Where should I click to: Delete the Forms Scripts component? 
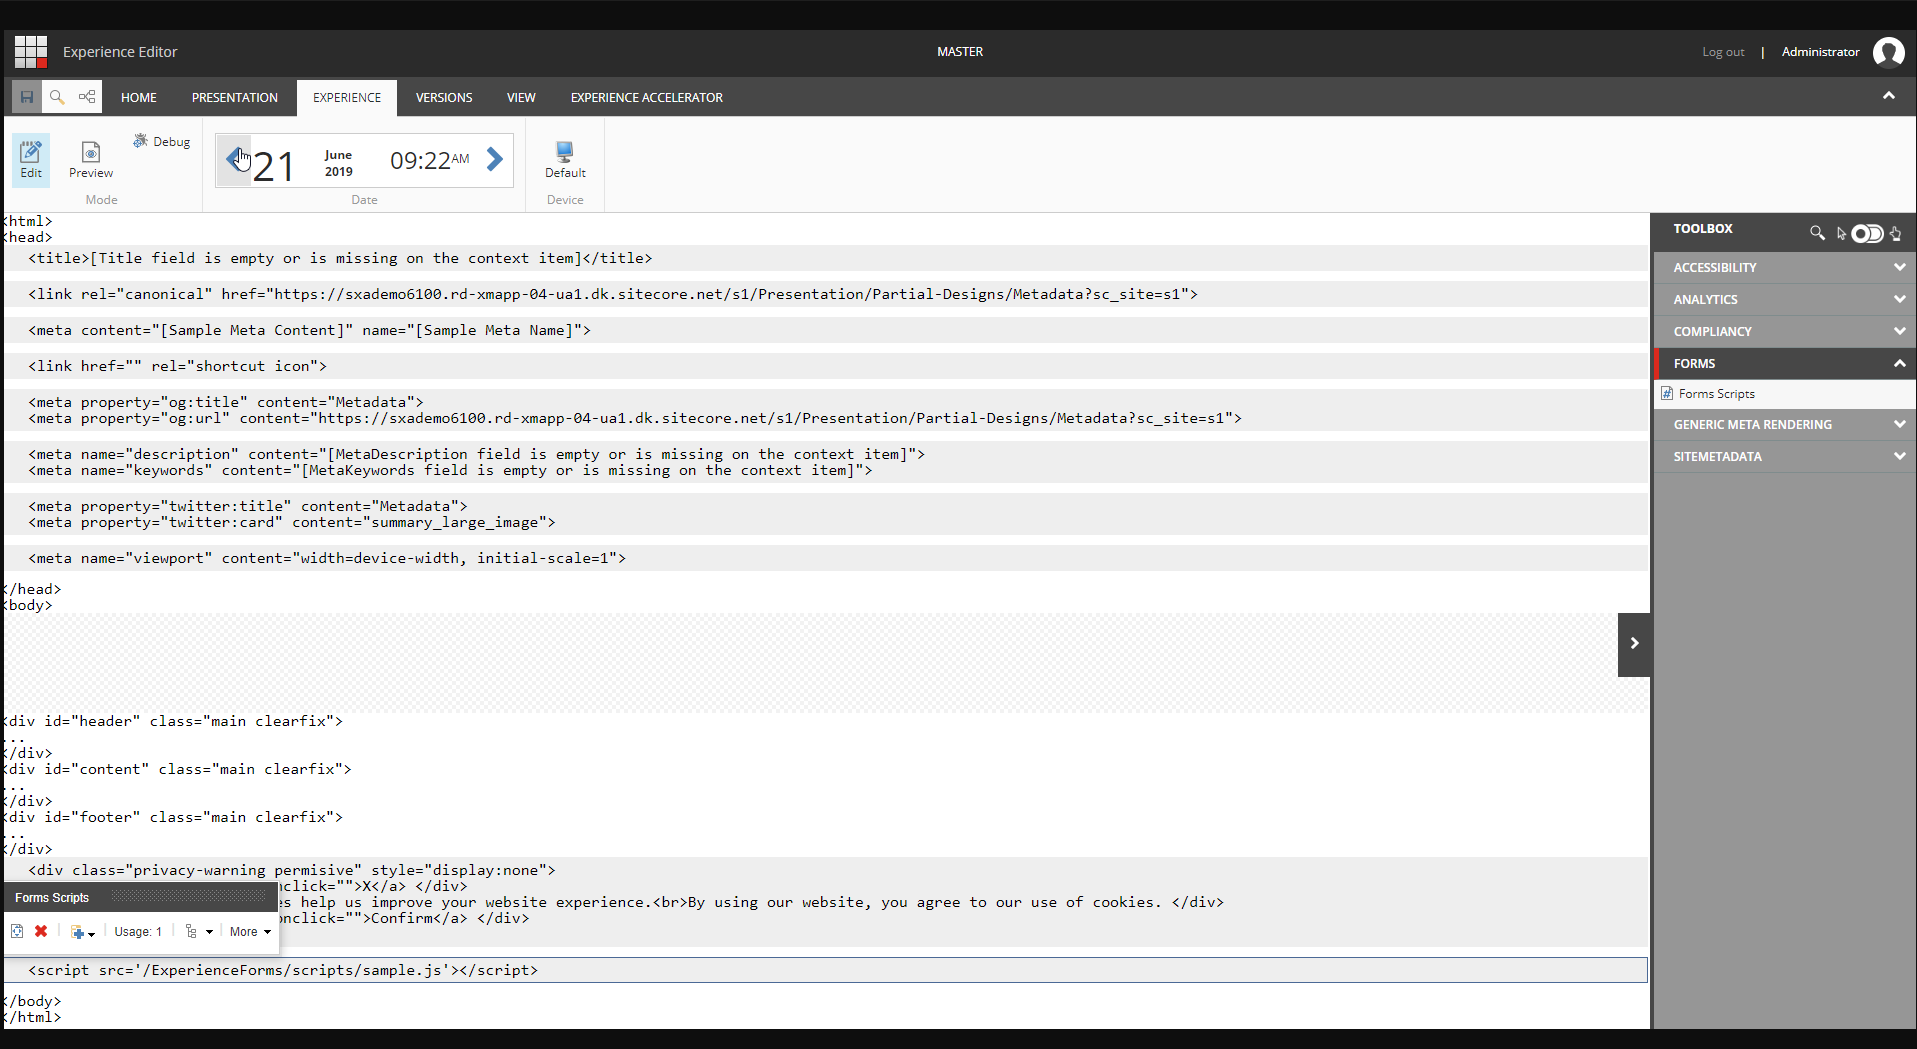tap(41, 932)
